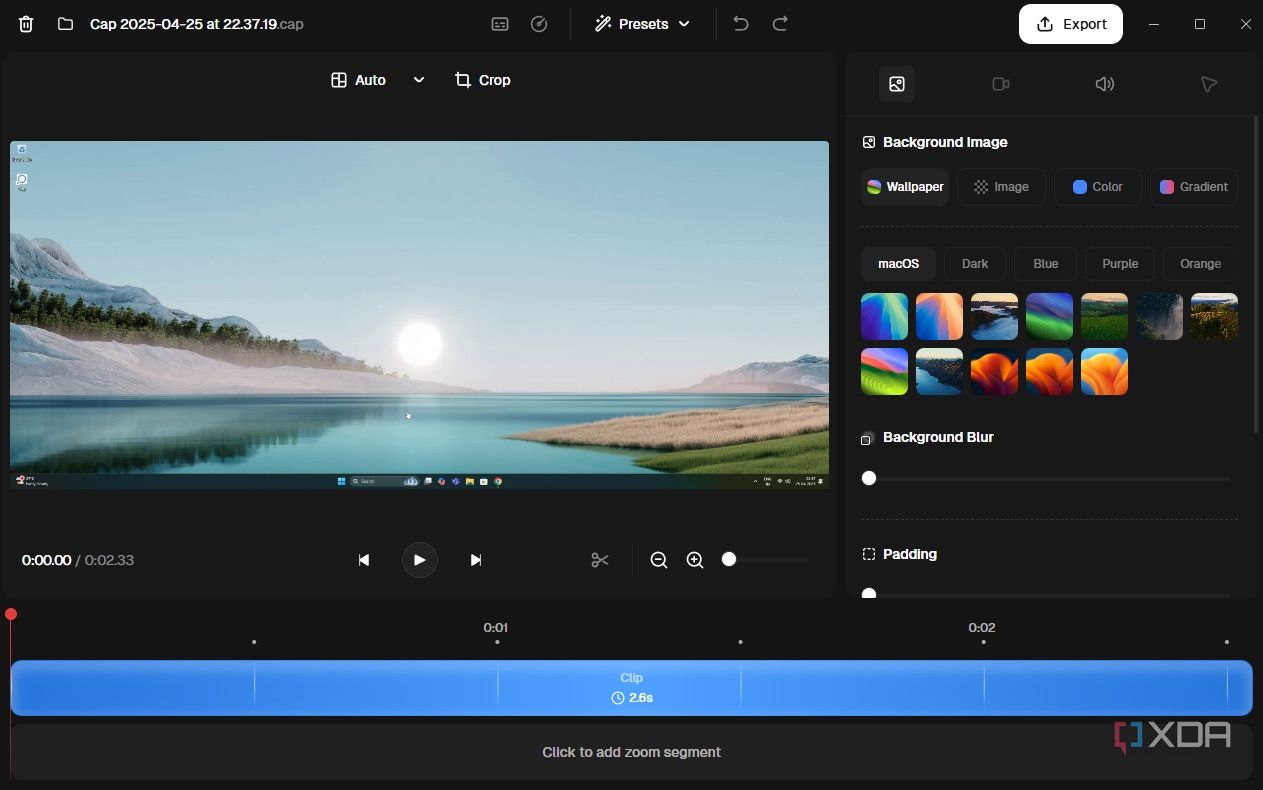Zoom in timeline magnifier
Image resolution: width=1263 pixels, height=790 pixels.
click(x=695, y=560)
